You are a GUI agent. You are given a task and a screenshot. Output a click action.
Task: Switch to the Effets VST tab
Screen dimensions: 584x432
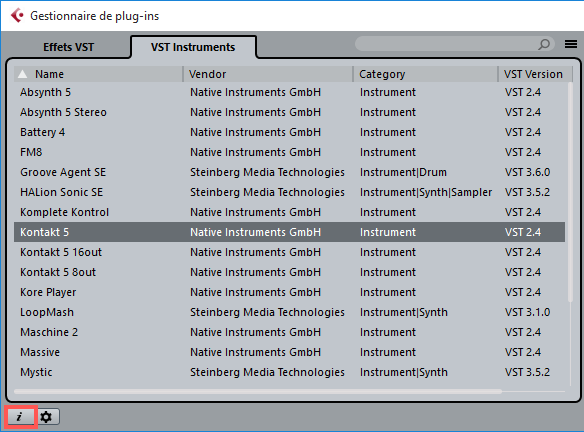pos(68,47)
